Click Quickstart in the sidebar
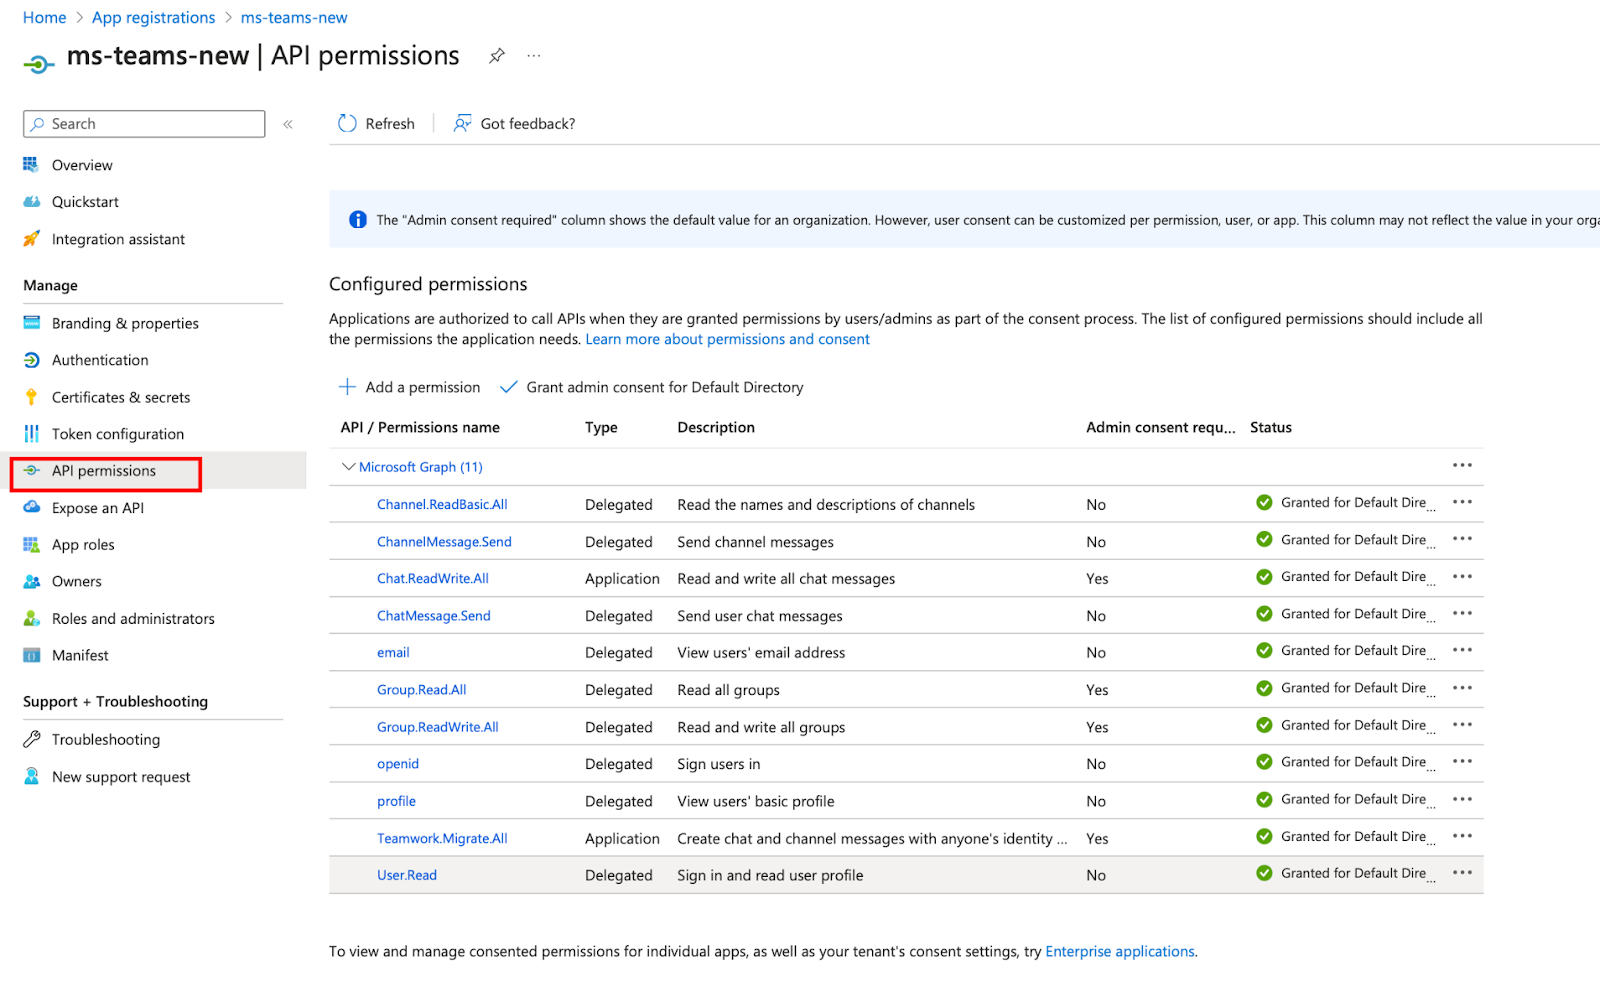 [x=85, y=202]
